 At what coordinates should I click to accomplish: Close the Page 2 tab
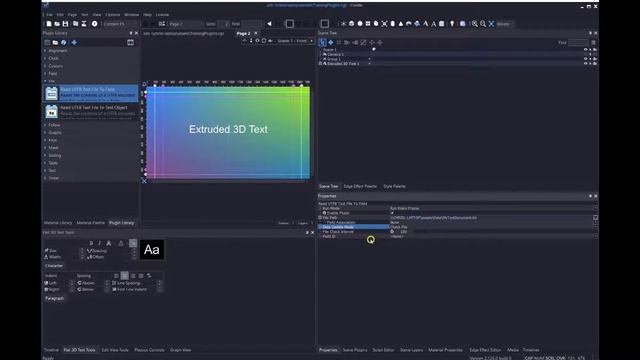click(256, 33)
